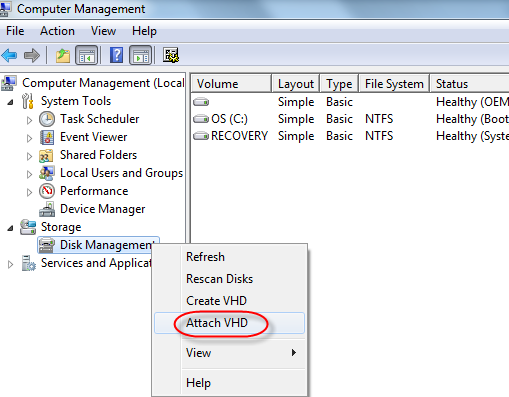The image size is (509, 397).
Task: Sort by the Status column header
Action: pos(470,84)
